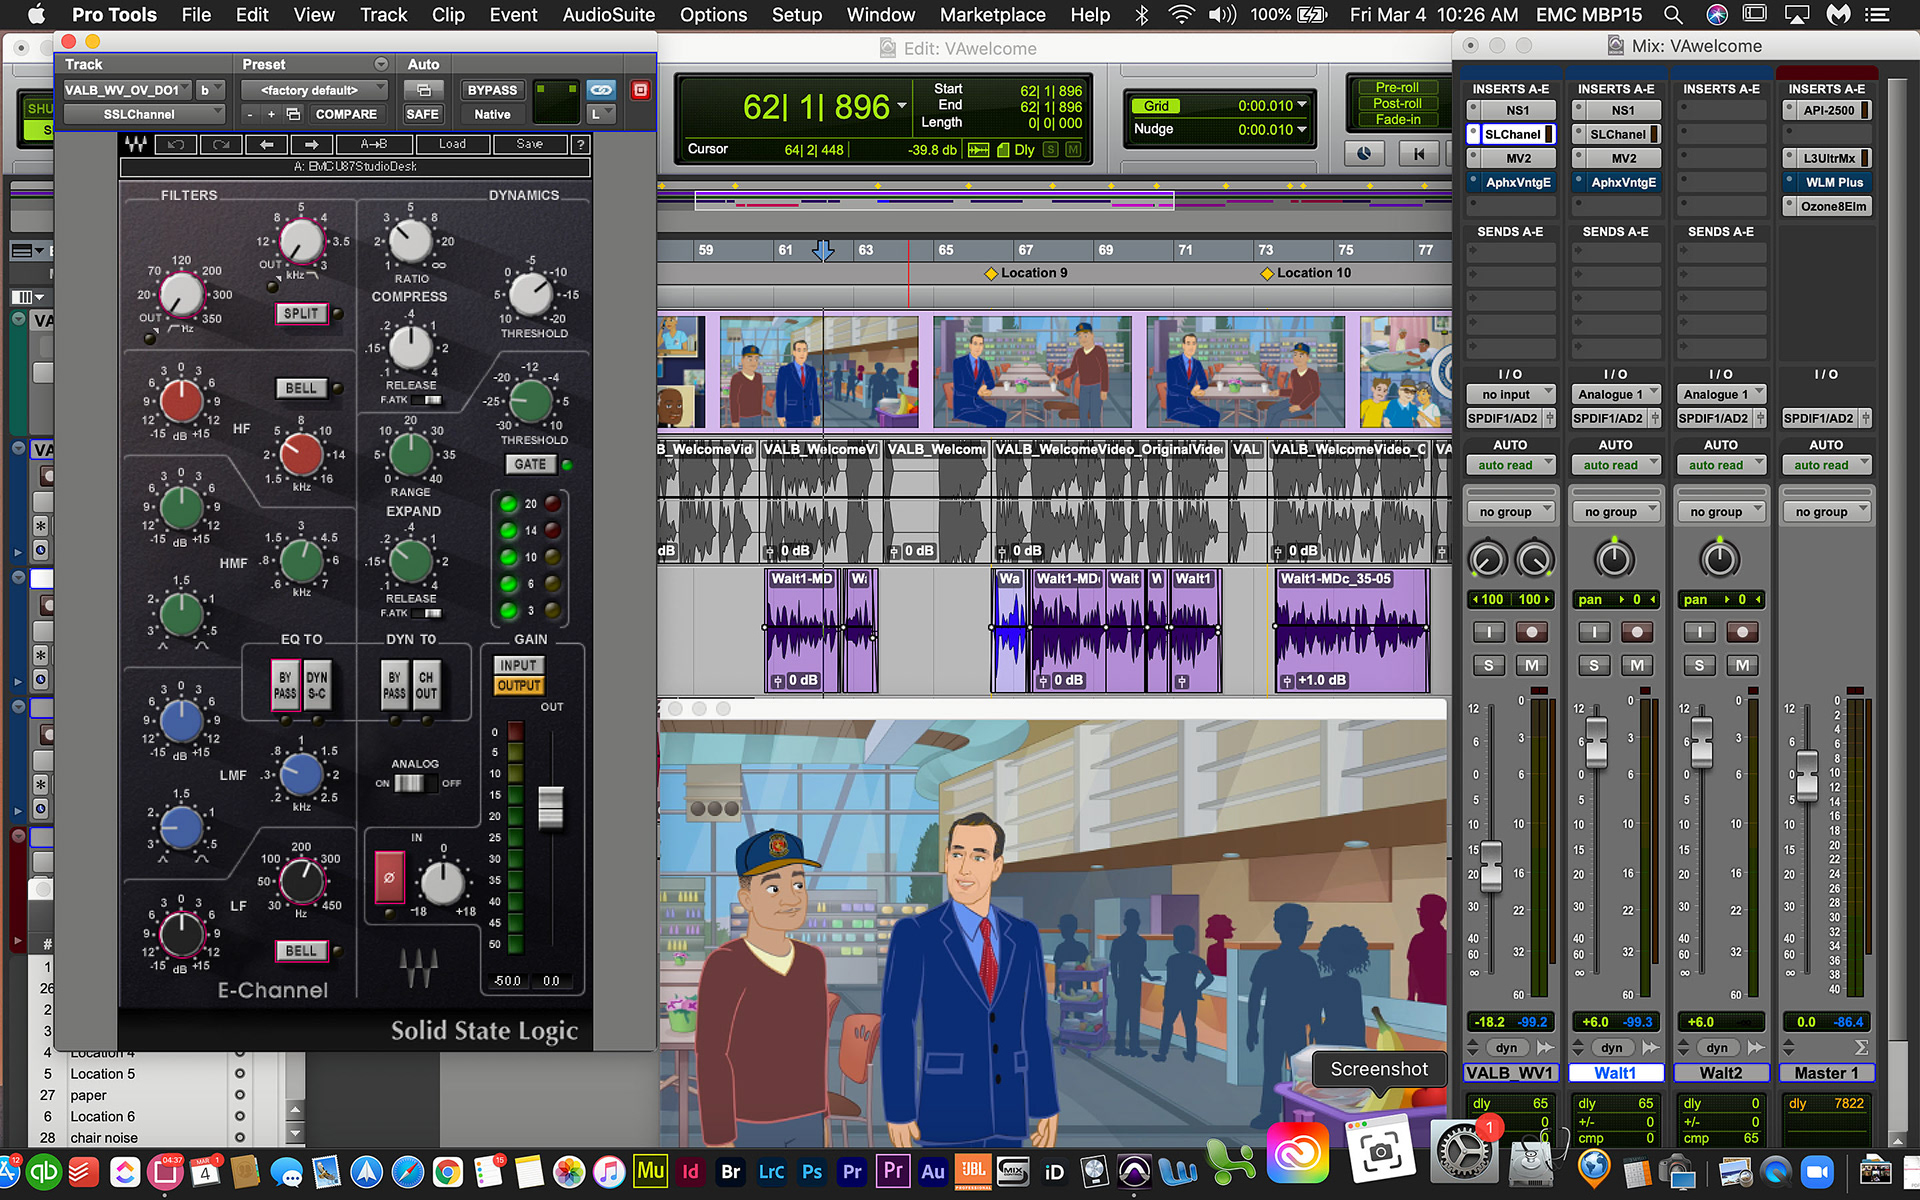
Task: Click the Load button in SSL plug-in
Action: (x=452, y=144)
